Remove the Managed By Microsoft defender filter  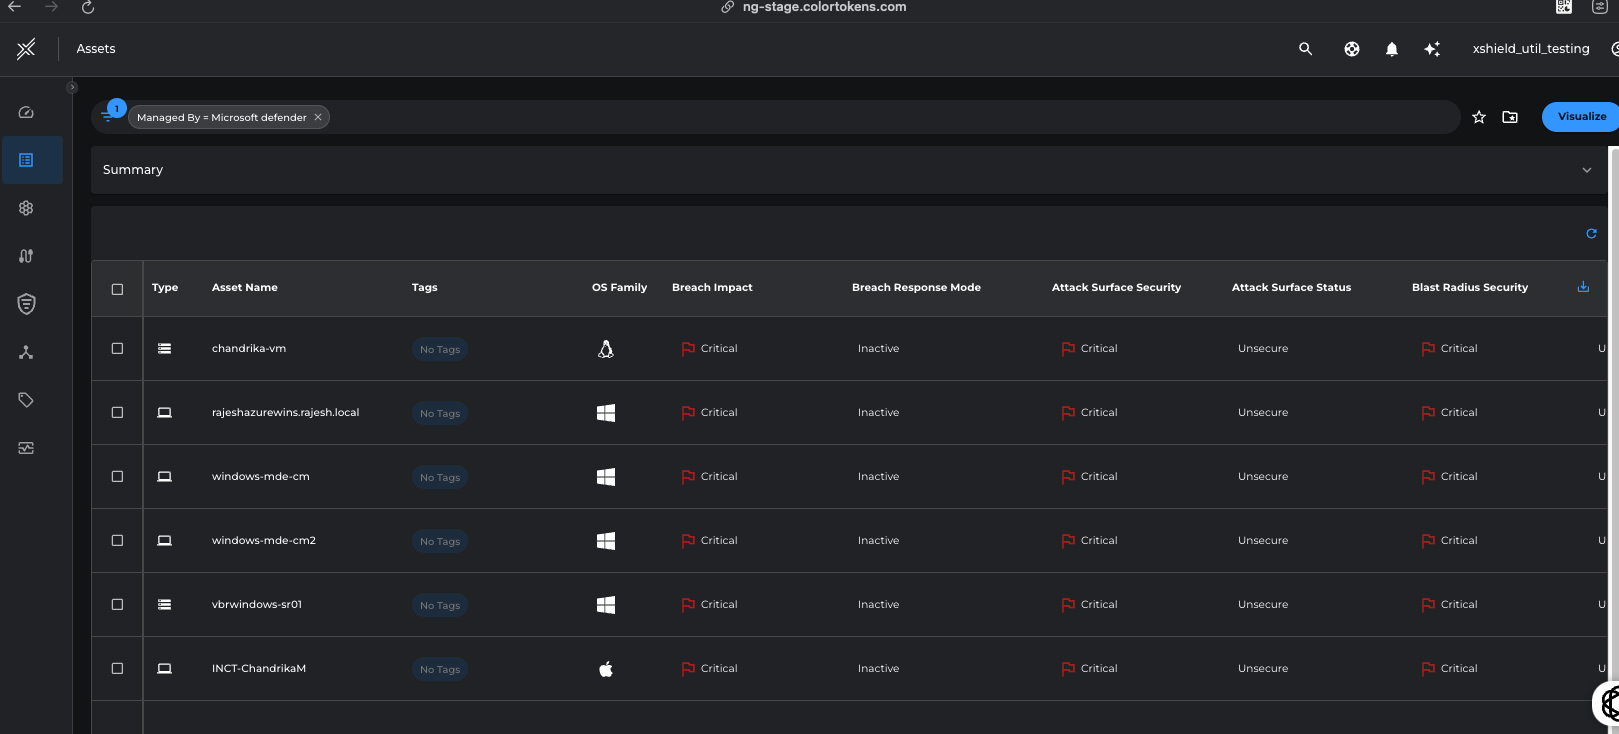[318, 118]
